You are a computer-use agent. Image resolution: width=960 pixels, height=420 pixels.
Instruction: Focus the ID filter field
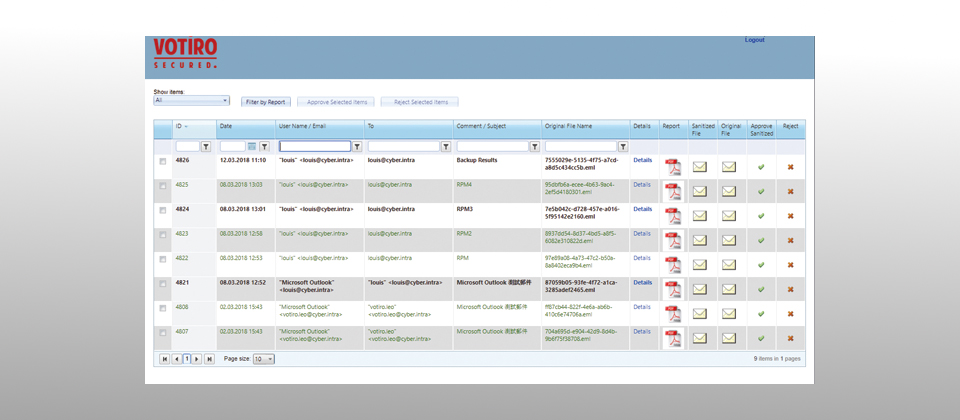187,147
